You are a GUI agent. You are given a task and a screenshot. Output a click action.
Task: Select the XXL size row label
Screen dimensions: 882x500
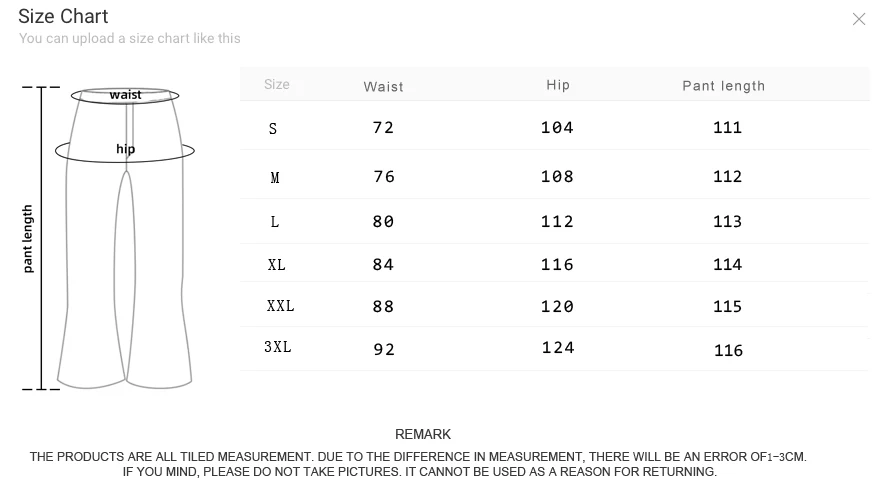(280, 306)
